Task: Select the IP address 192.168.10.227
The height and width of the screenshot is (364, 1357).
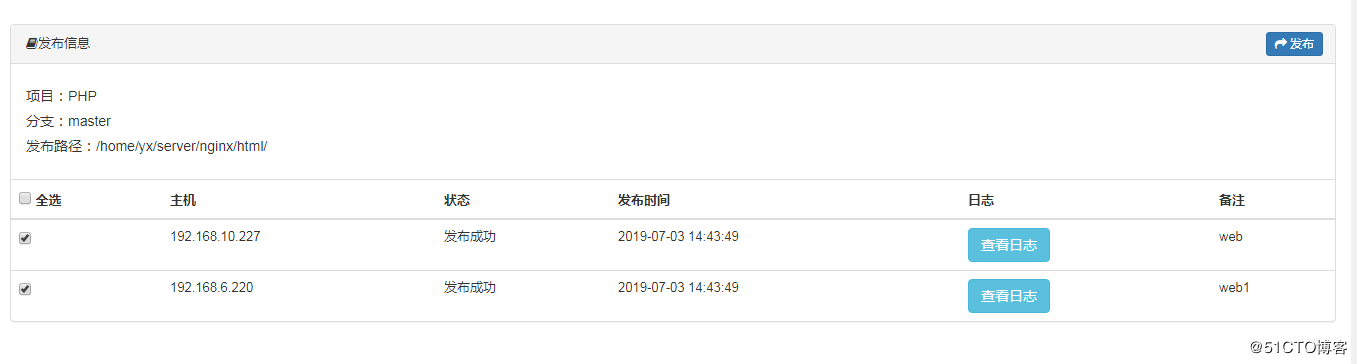Action: (216, 237)
